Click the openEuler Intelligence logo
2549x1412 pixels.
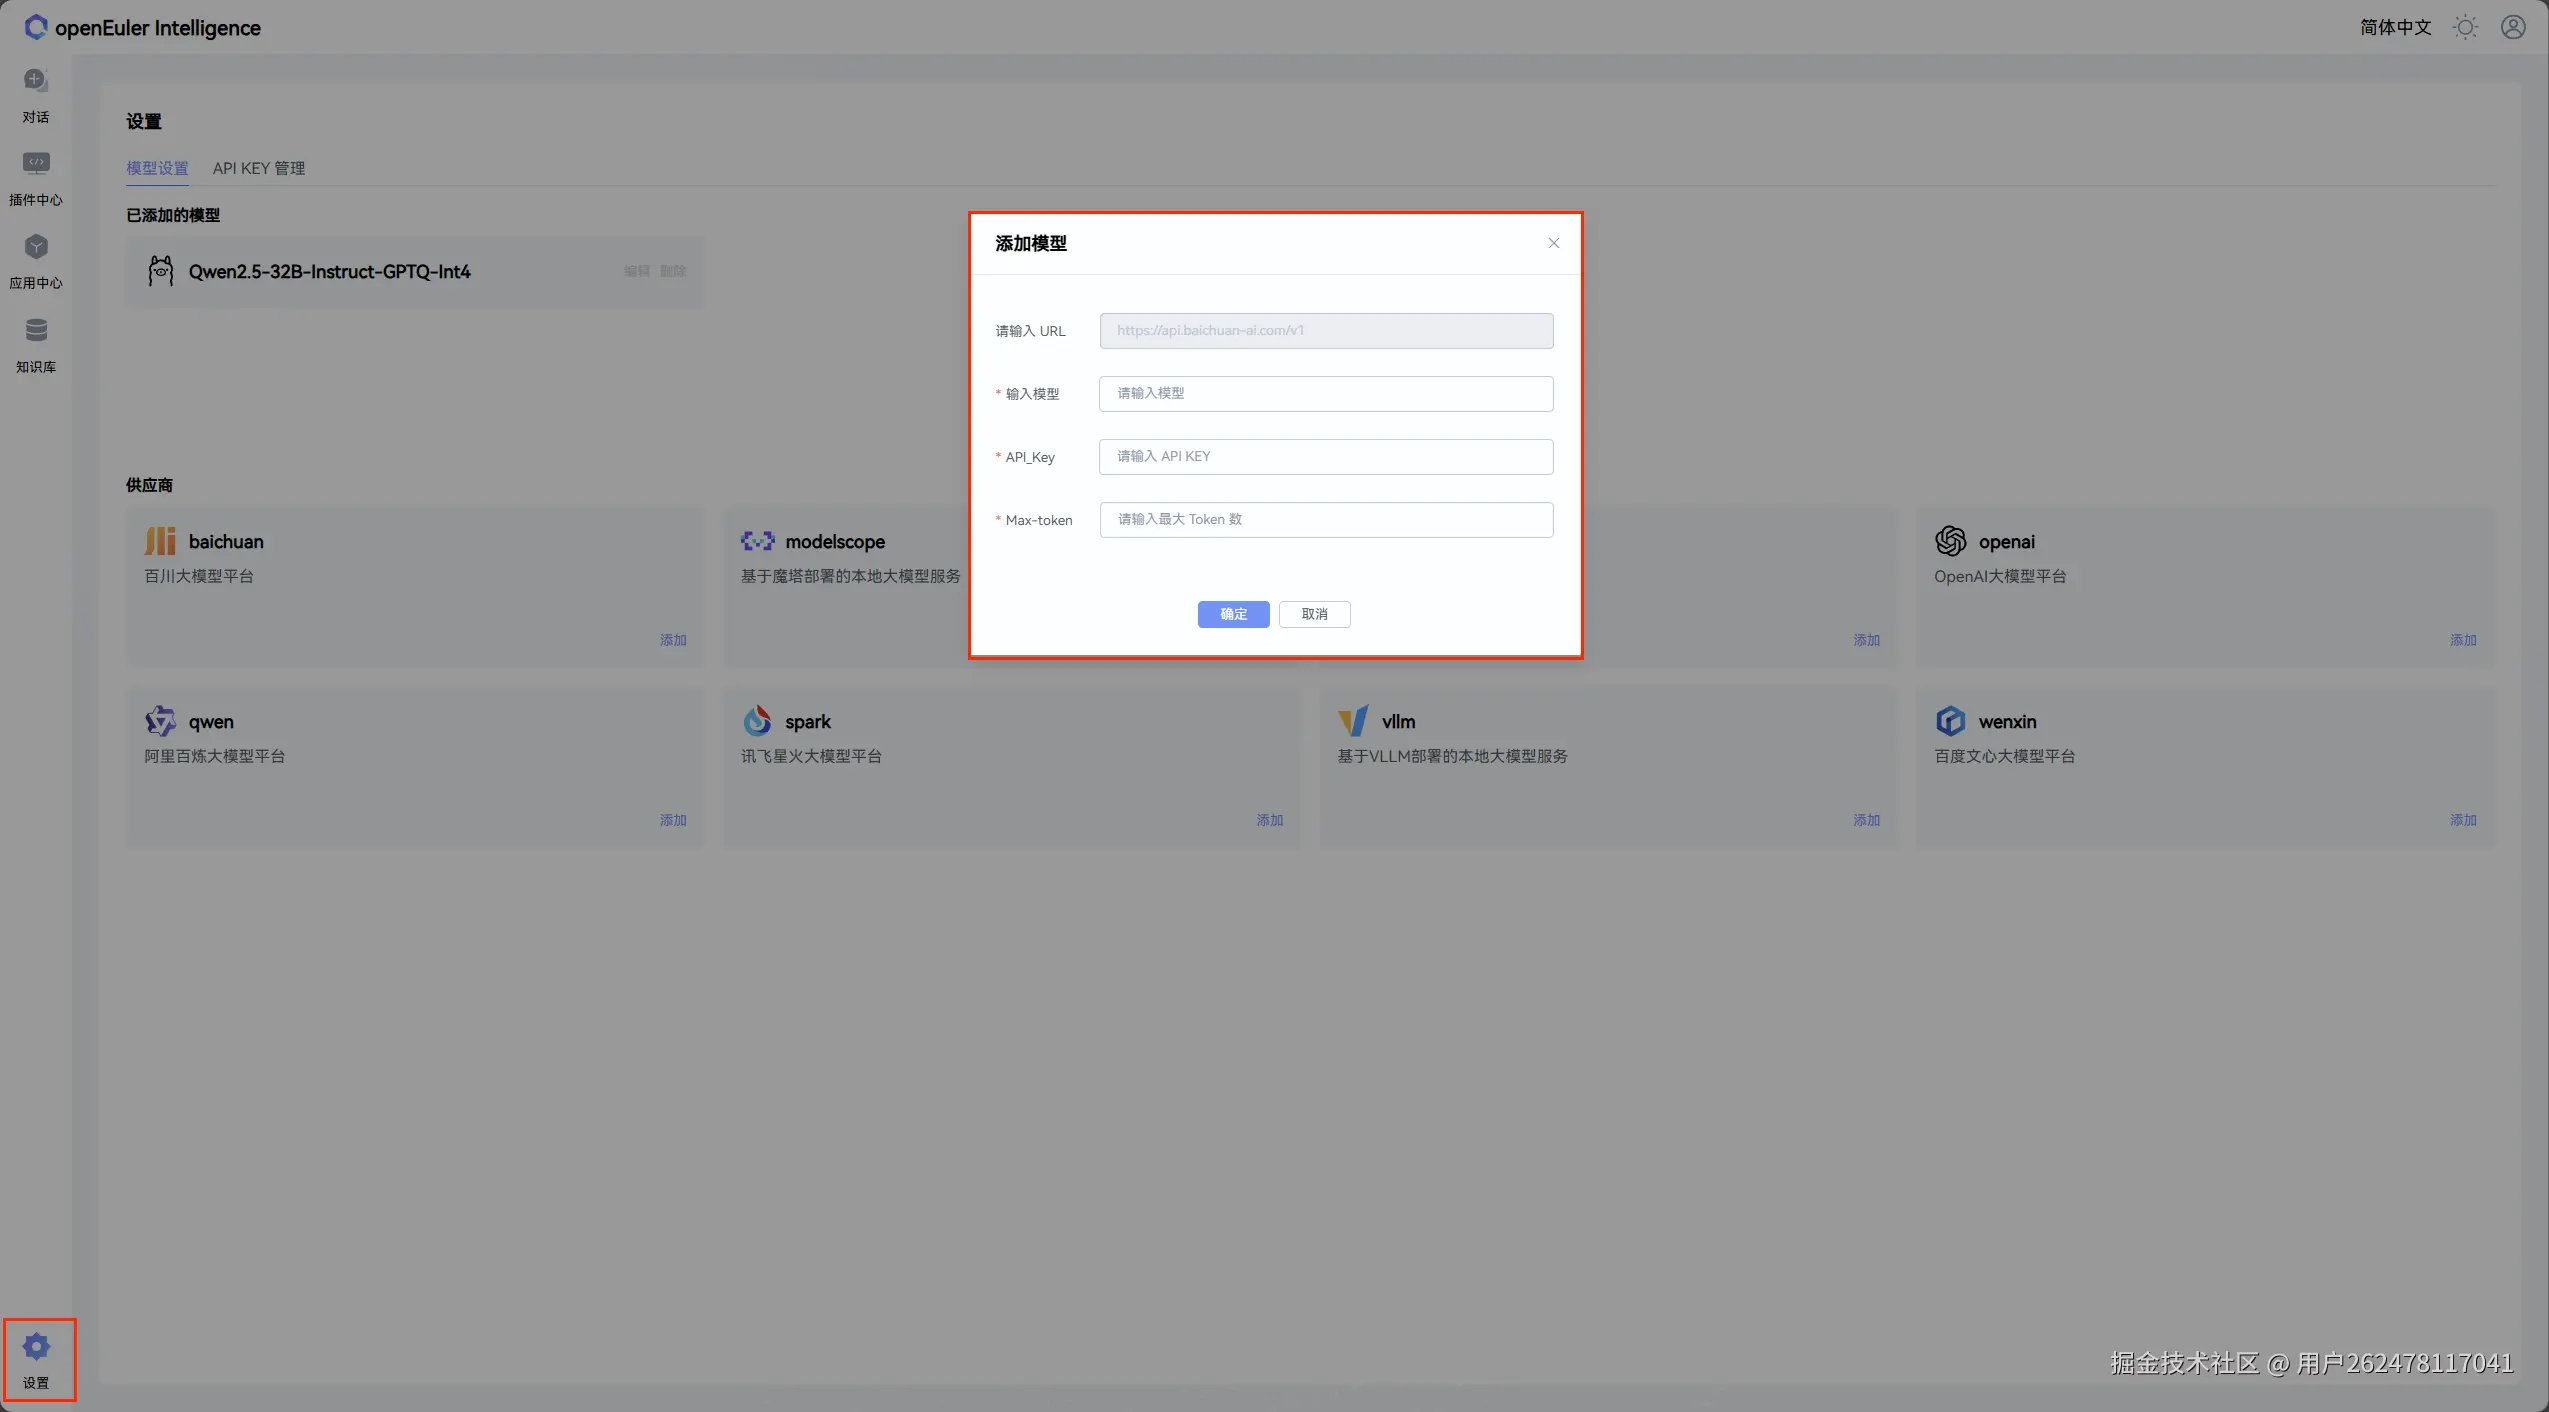click(36, 28)
